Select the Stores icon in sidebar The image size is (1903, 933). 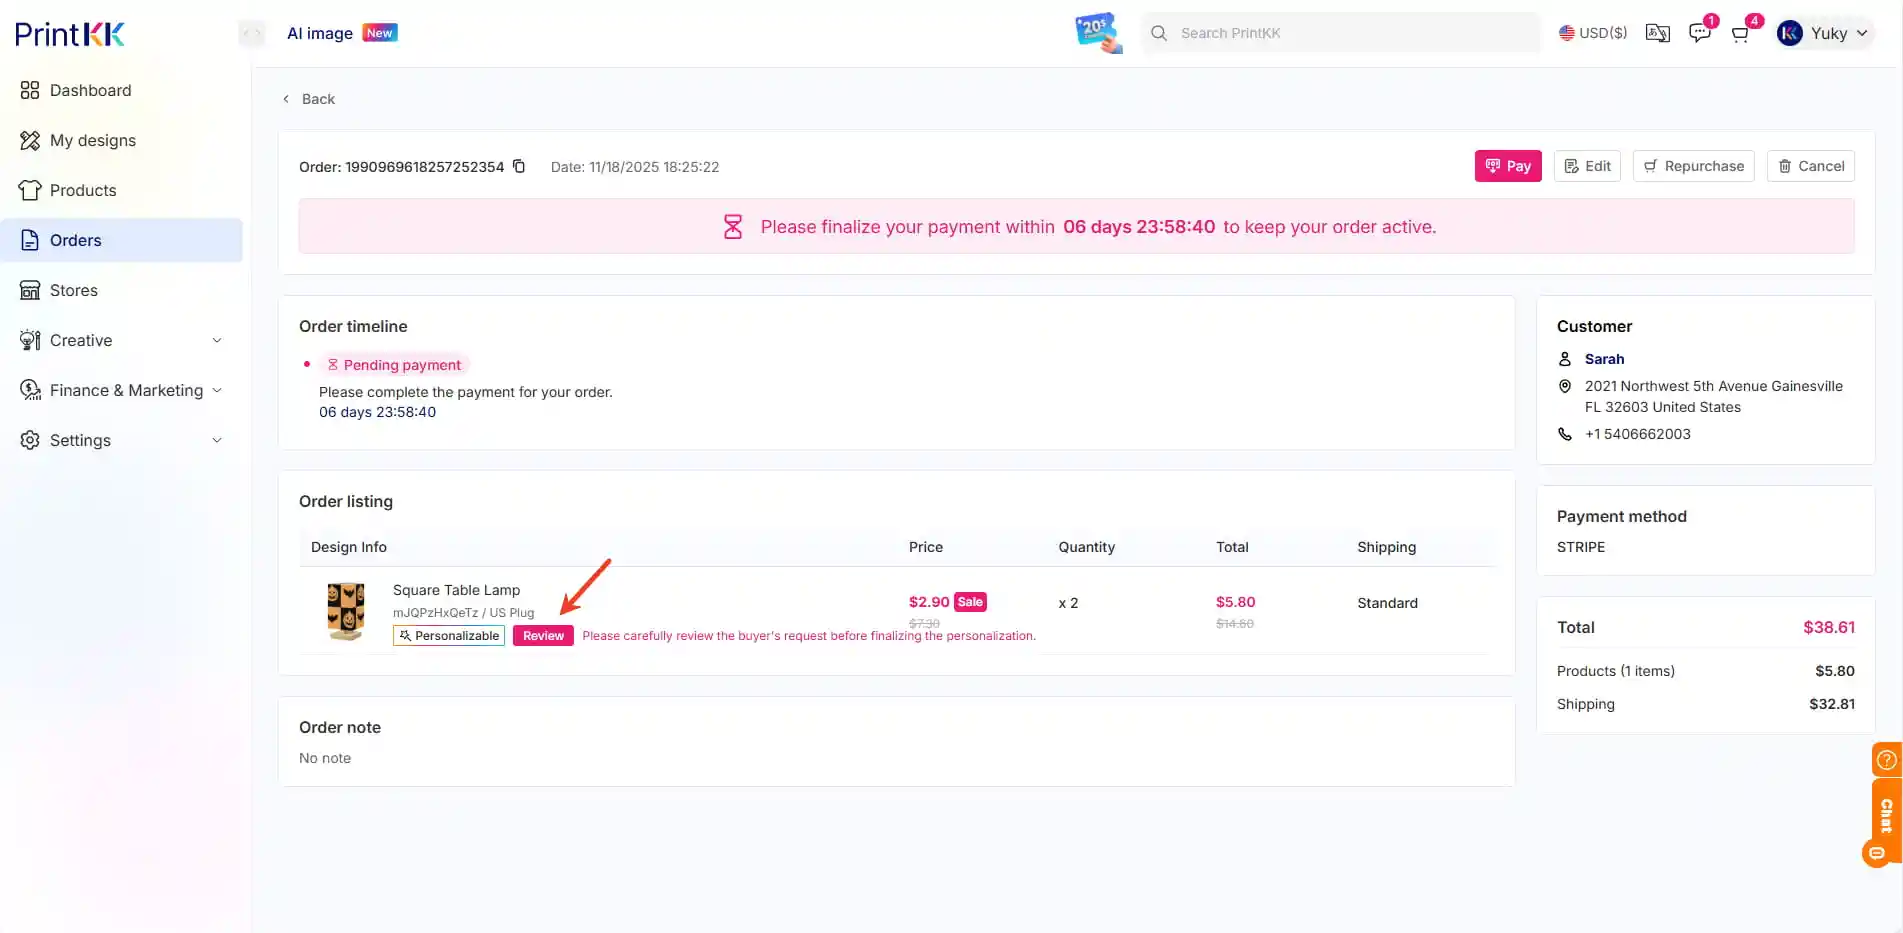coord(30,290)
